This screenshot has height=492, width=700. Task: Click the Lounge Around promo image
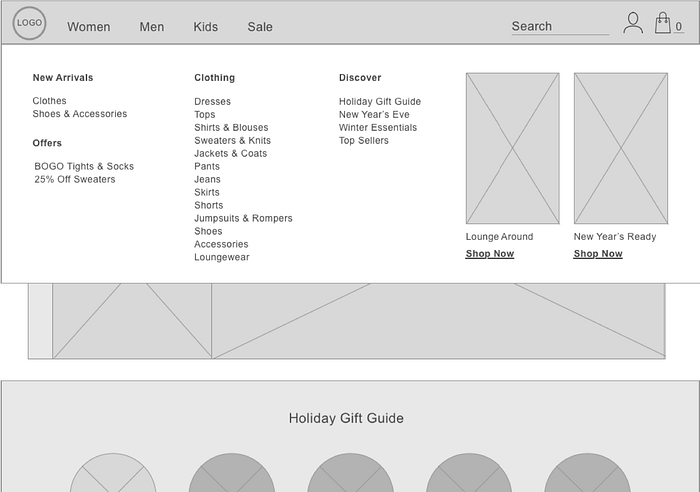click(x=512, y=148)
